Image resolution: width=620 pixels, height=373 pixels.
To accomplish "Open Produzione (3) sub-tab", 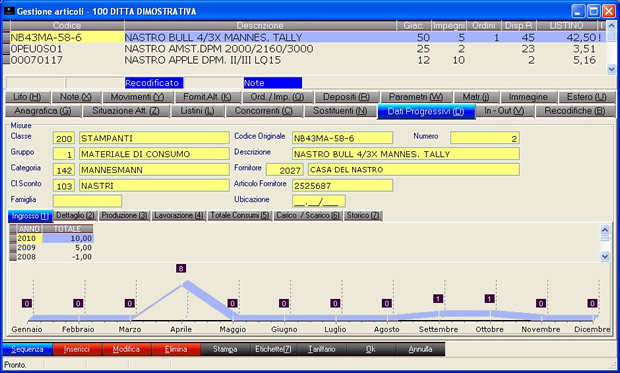I will (124, 216).
